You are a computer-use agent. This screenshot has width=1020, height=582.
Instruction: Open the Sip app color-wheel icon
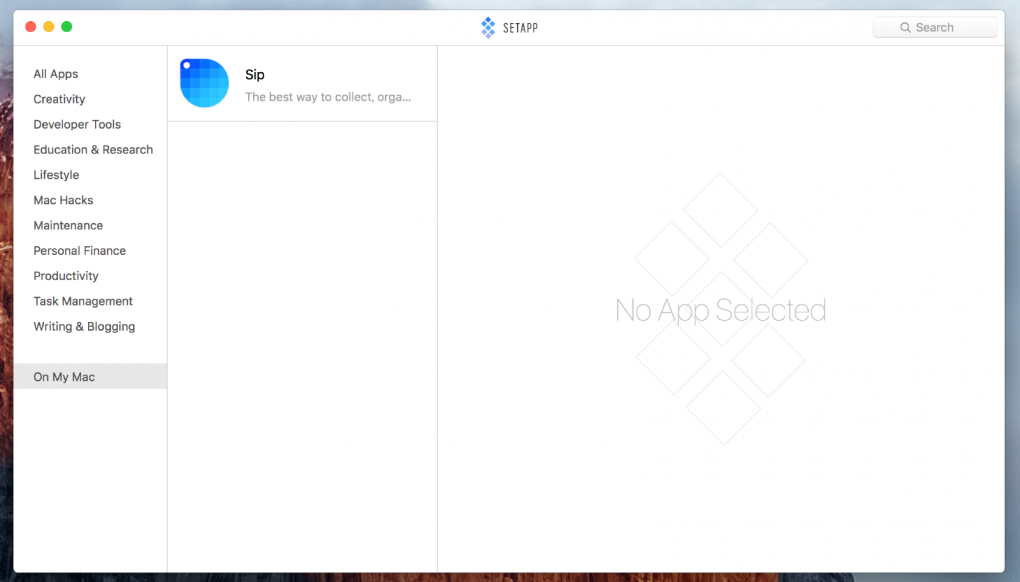pos(204,83)
